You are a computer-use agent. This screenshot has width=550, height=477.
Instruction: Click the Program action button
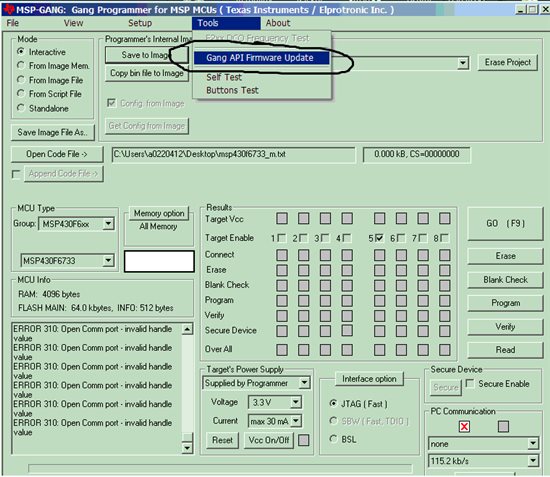click(505, 303)
